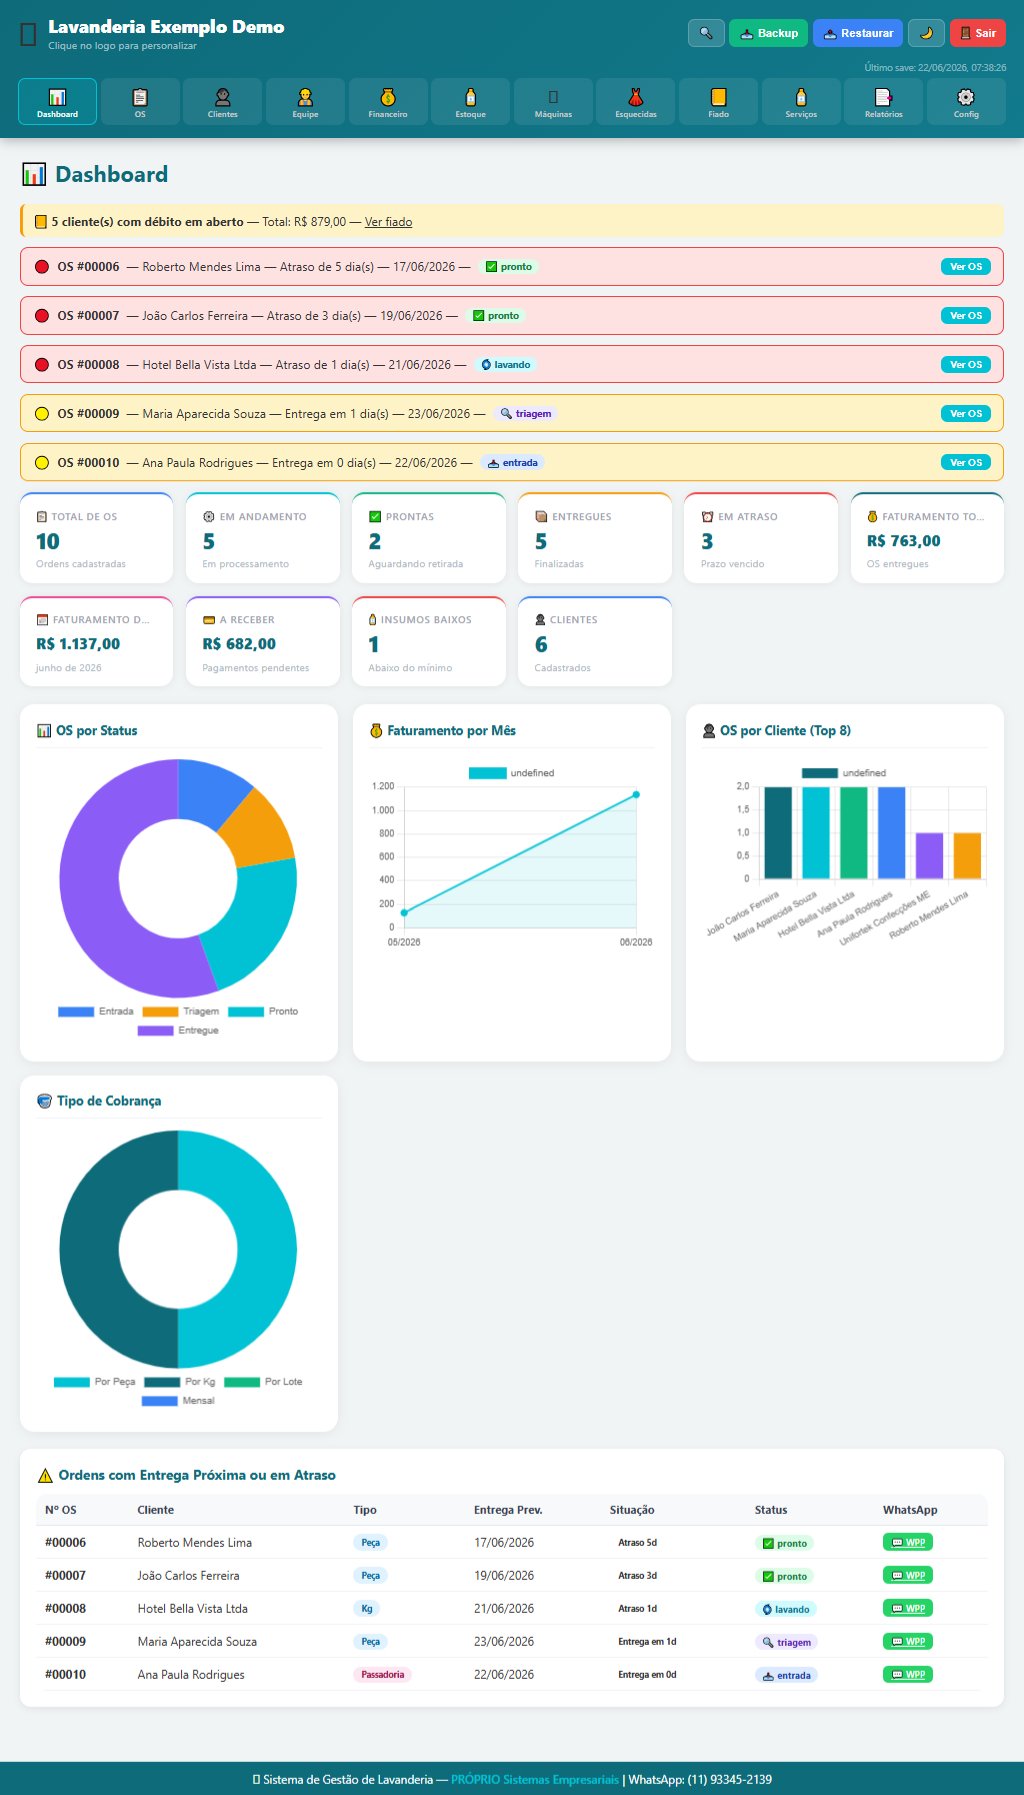
Task: Click the Kg type tag for Hotel Bella Vista
Action: (x=367, y=1609)
